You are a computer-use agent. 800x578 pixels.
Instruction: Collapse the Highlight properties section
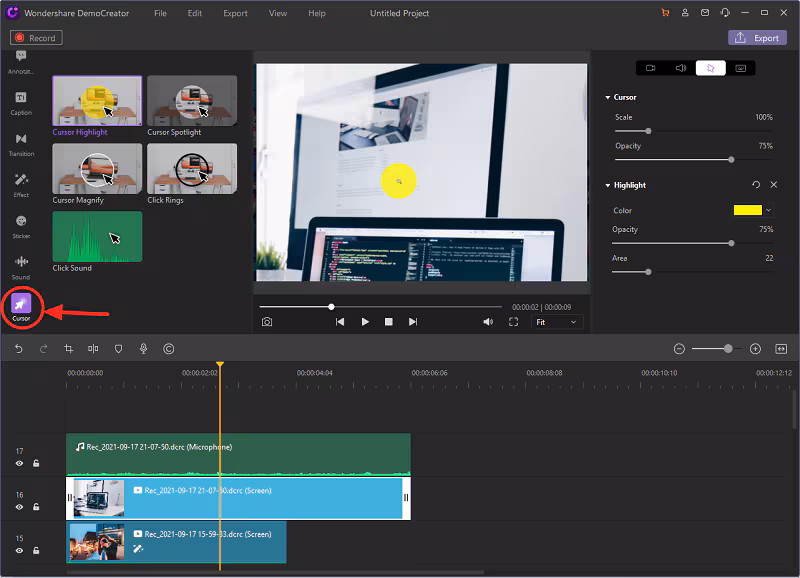pos(608,185)
